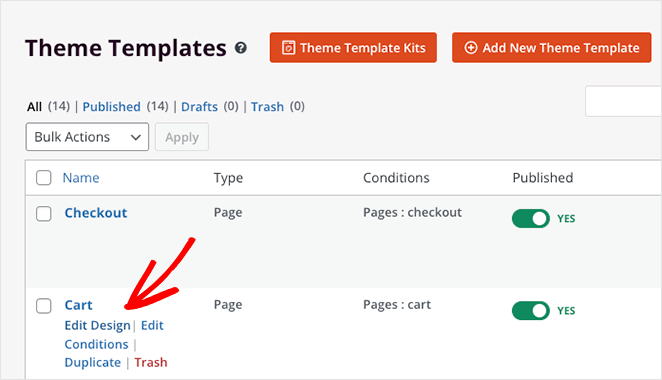Open Theme Template Kits
The height and width of the screenshot is (380, 662).
pyautogui.click(x=353, y=48)
